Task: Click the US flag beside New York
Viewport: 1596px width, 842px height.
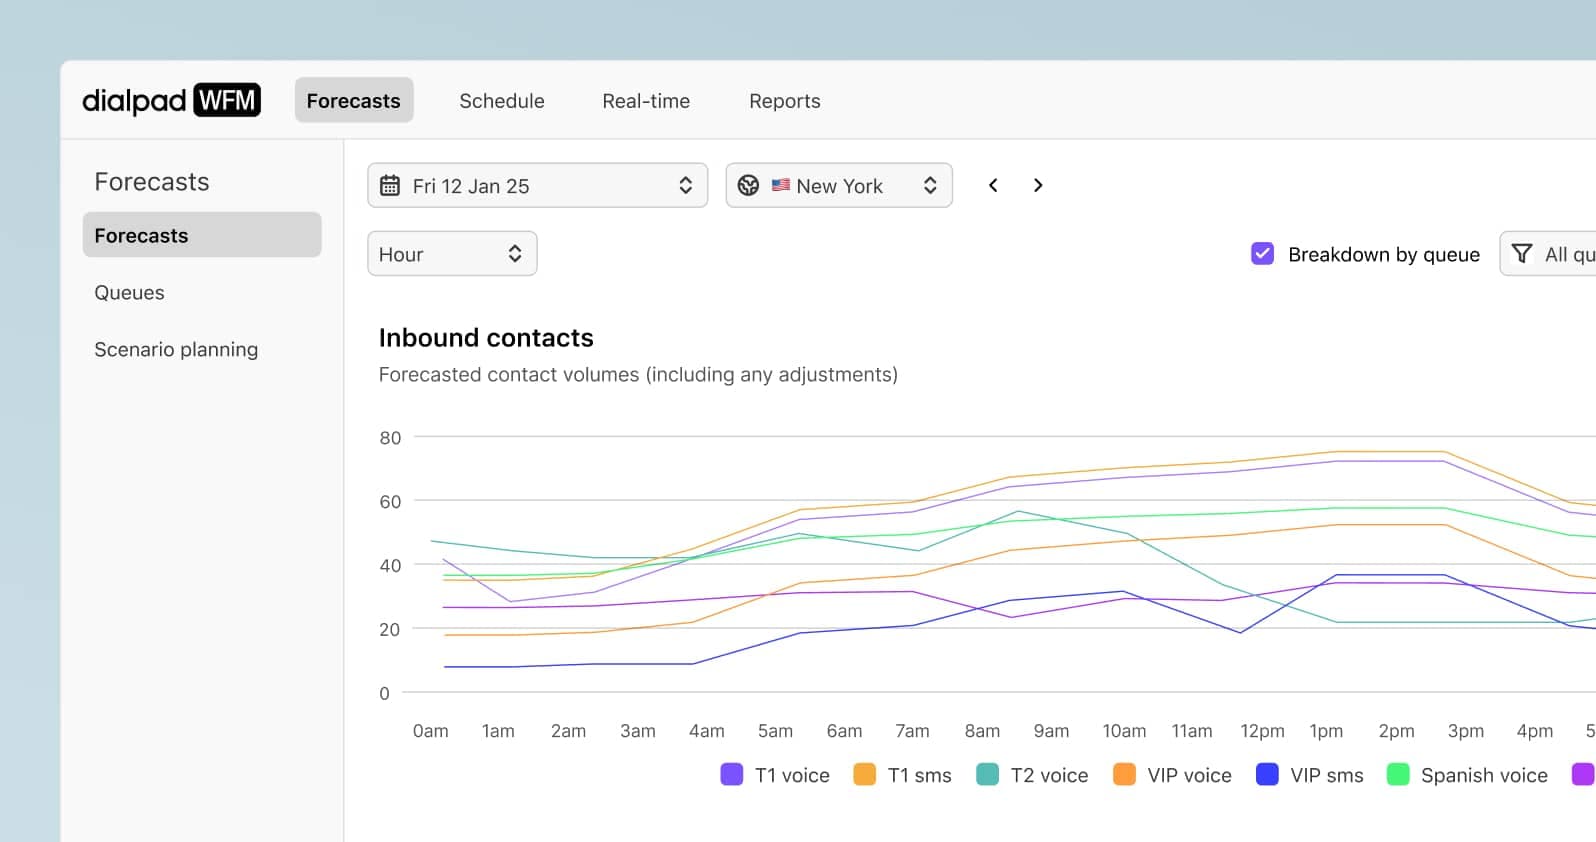Action: click(x=781, y=186)
